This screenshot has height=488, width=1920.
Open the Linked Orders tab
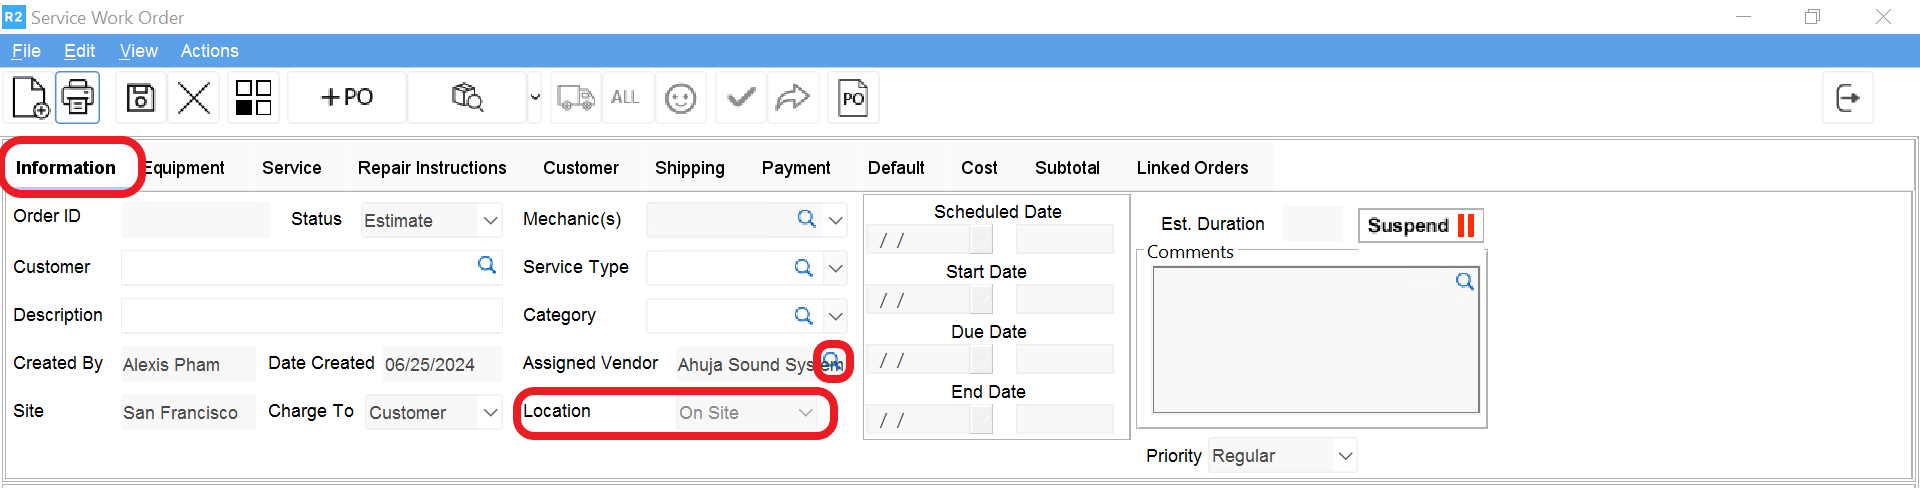[1192, 168]
